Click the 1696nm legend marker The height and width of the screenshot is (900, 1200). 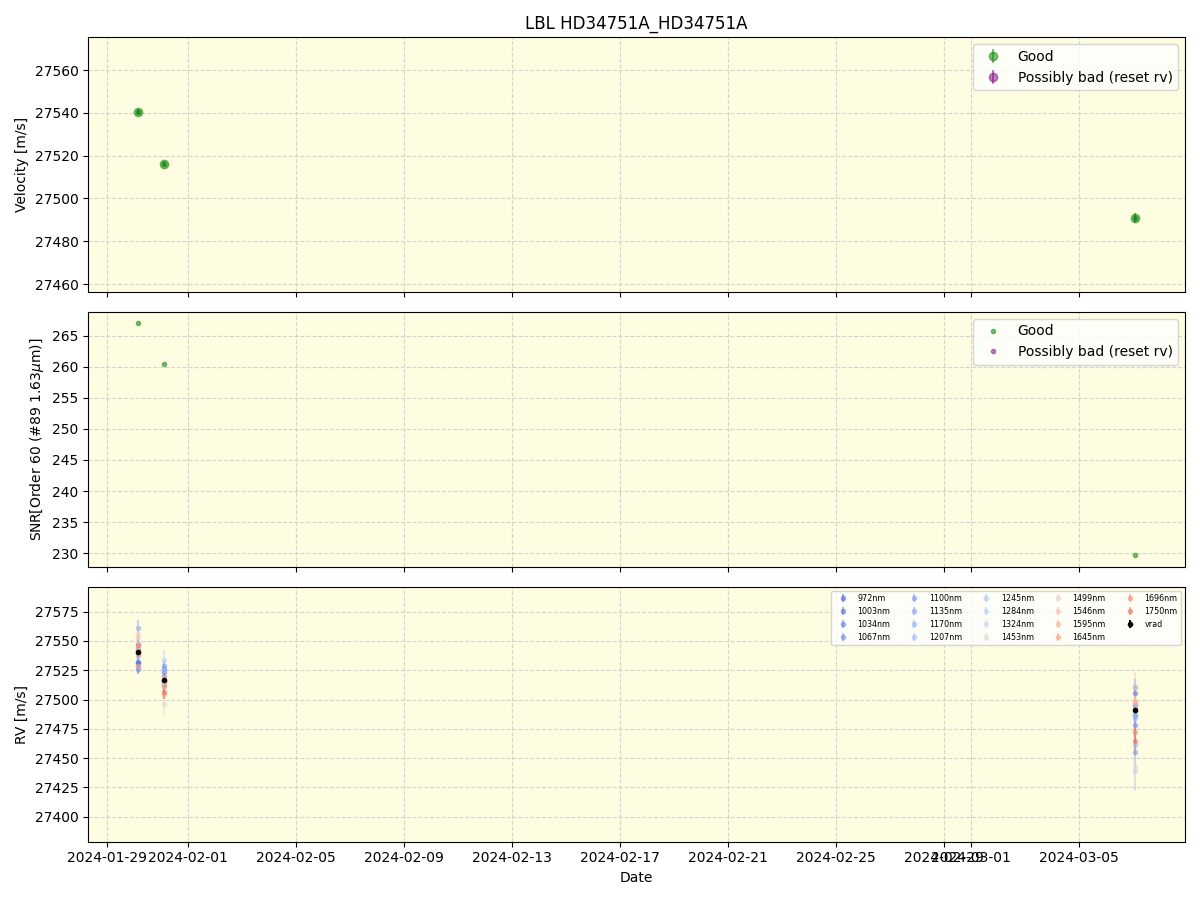point(1130,598)
